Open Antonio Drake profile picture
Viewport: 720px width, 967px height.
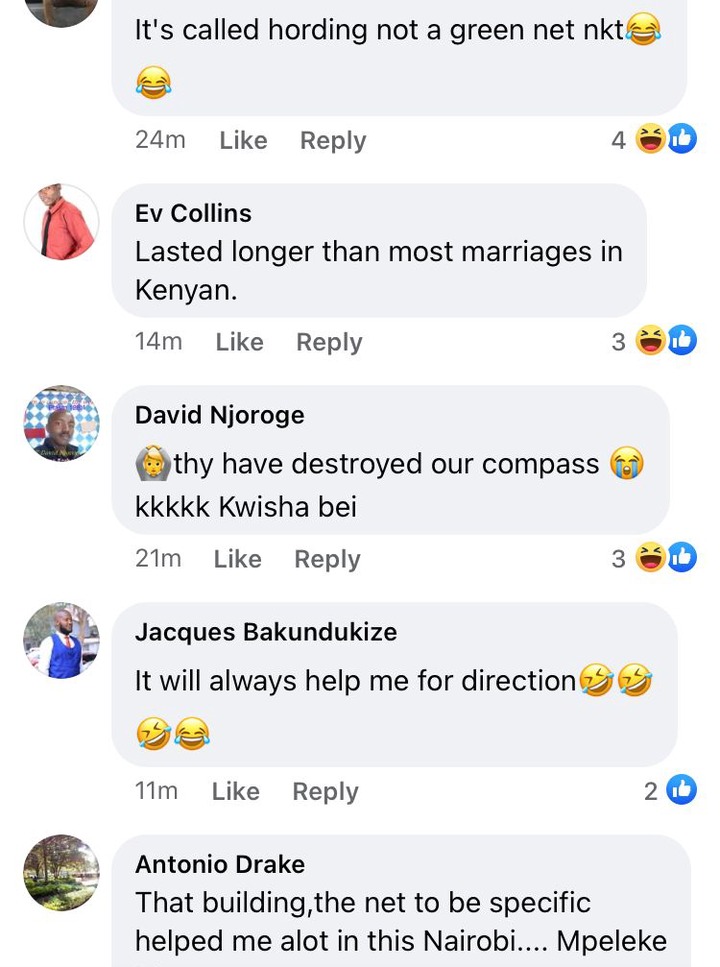click(x=61, y=873)
